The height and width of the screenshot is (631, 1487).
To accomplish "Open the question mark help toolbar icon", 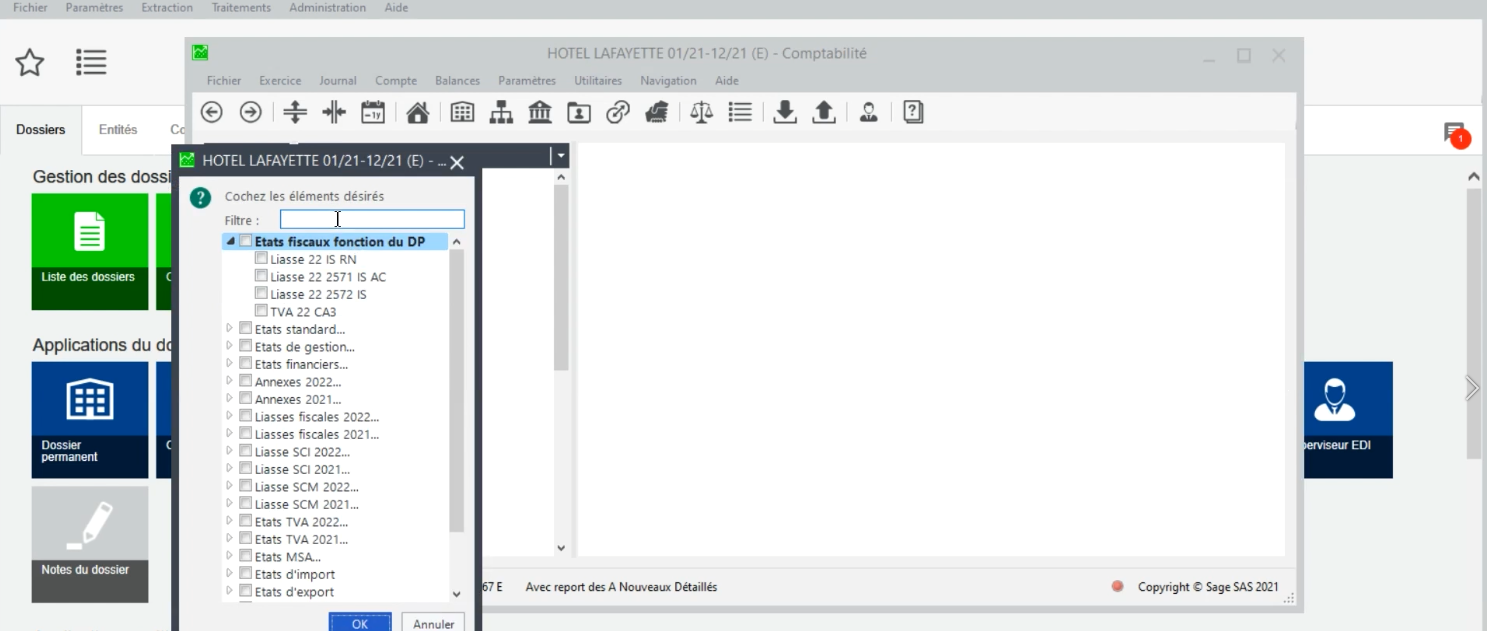I will [913, 113].
